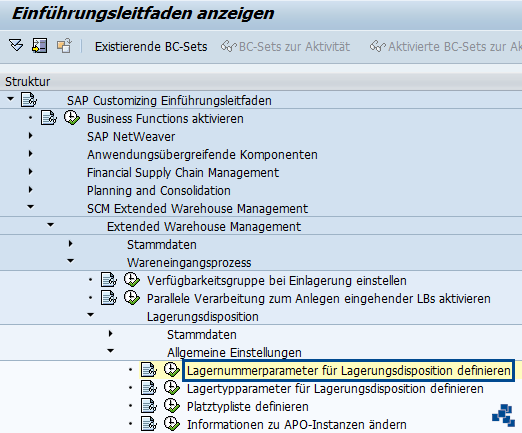Execute activity Platztypliste definieren
This screenshot has height=433, width=522.
172,406
